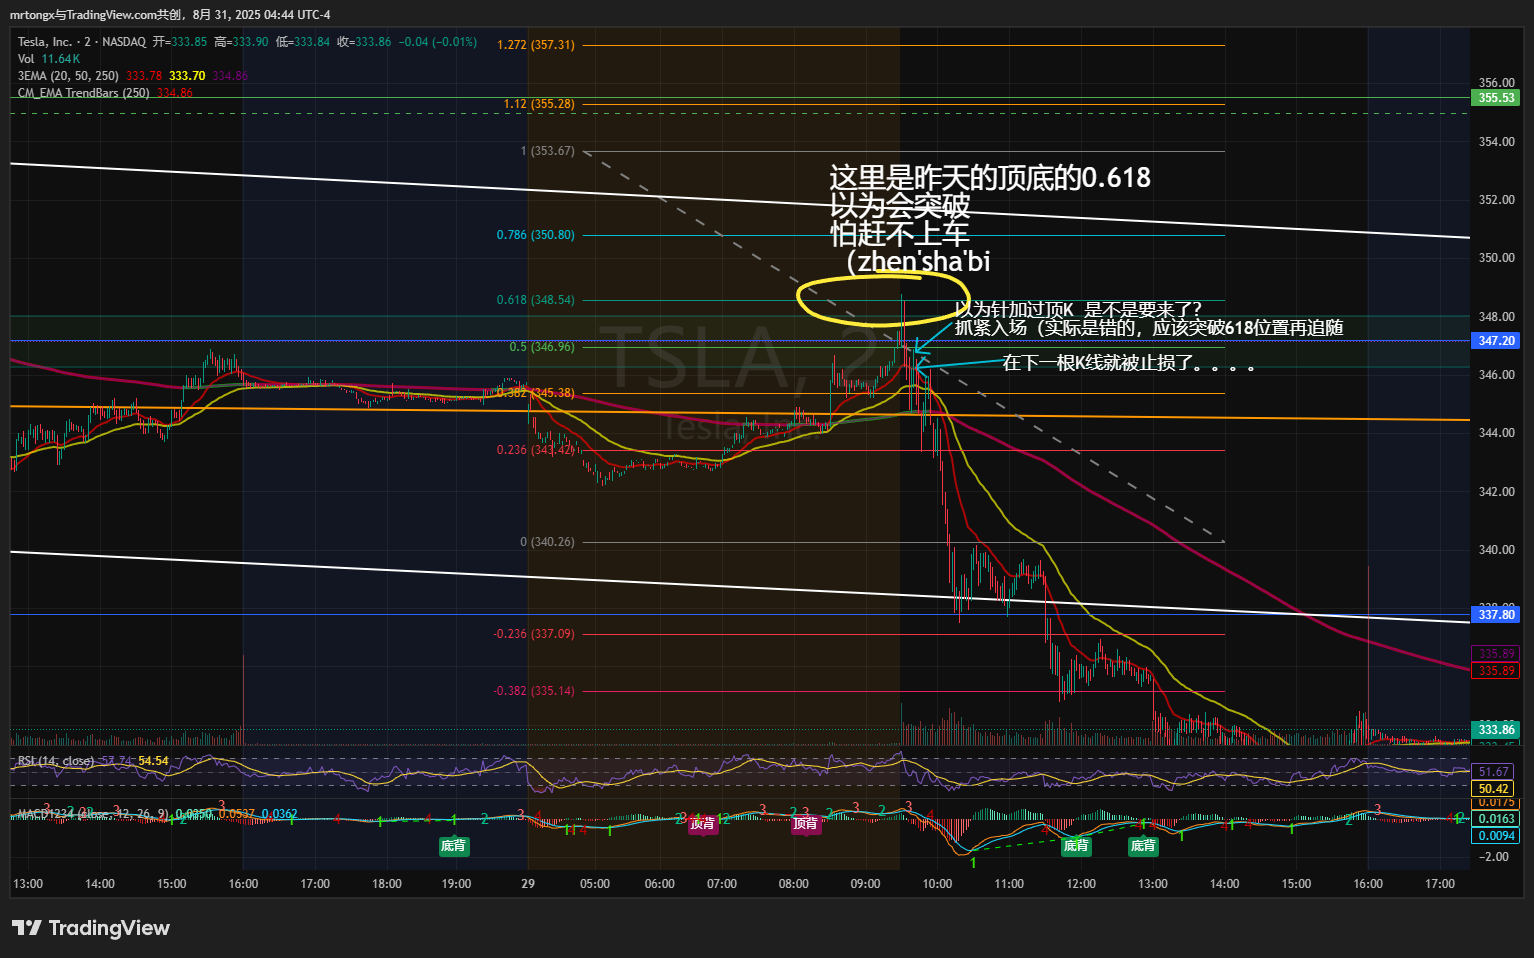Click the red-outlined 335.89 price tag

click(x=1496, y=671)
